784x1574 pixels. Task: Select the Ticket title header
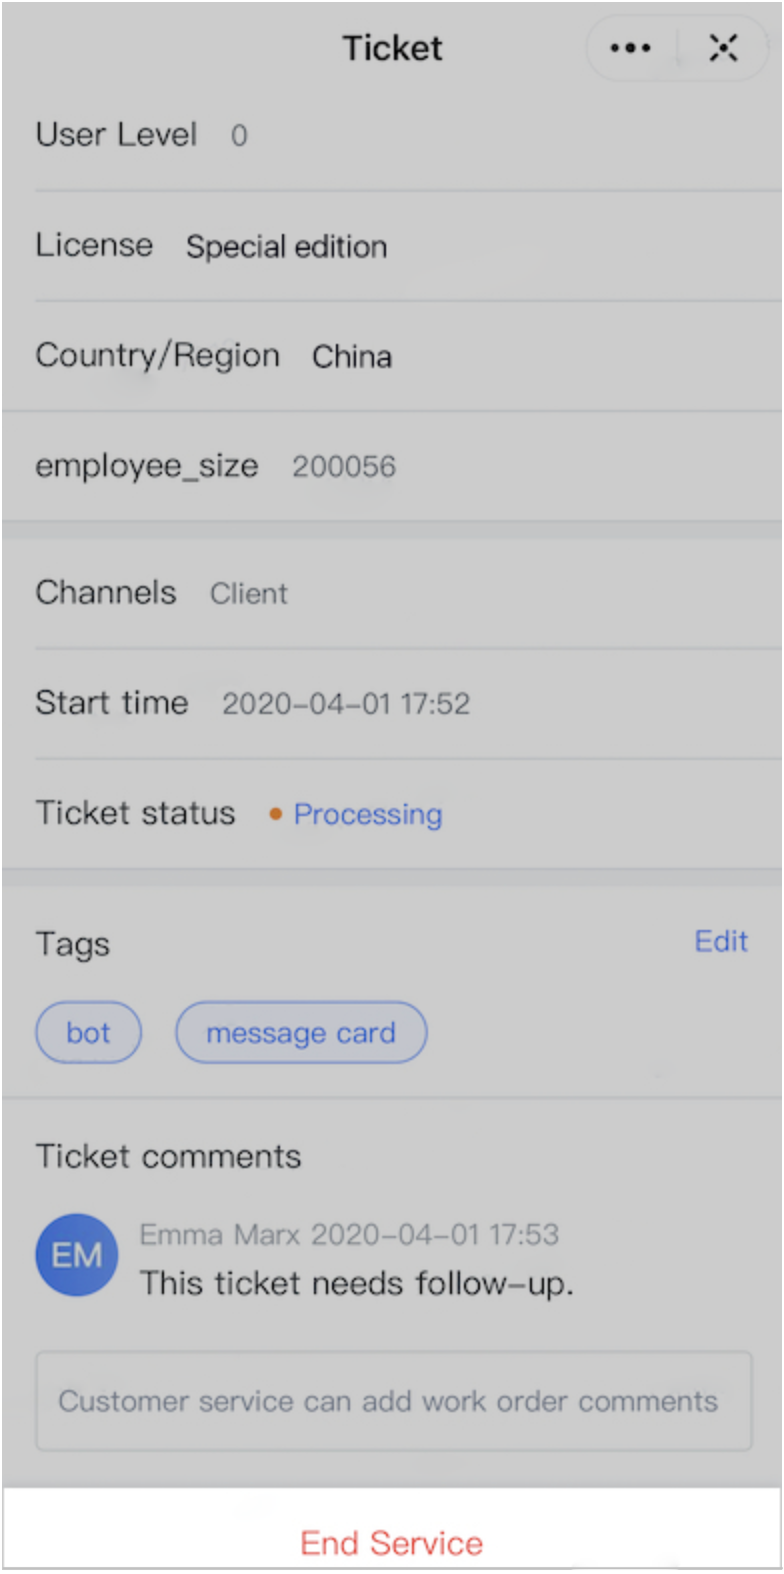click(x=392, y=47)
